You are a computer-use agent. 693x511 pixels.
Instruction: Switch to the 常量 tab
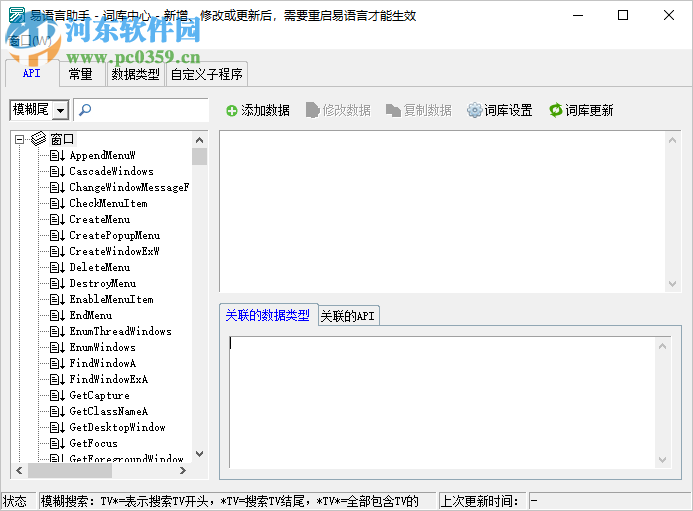click(x=80, y=74)
